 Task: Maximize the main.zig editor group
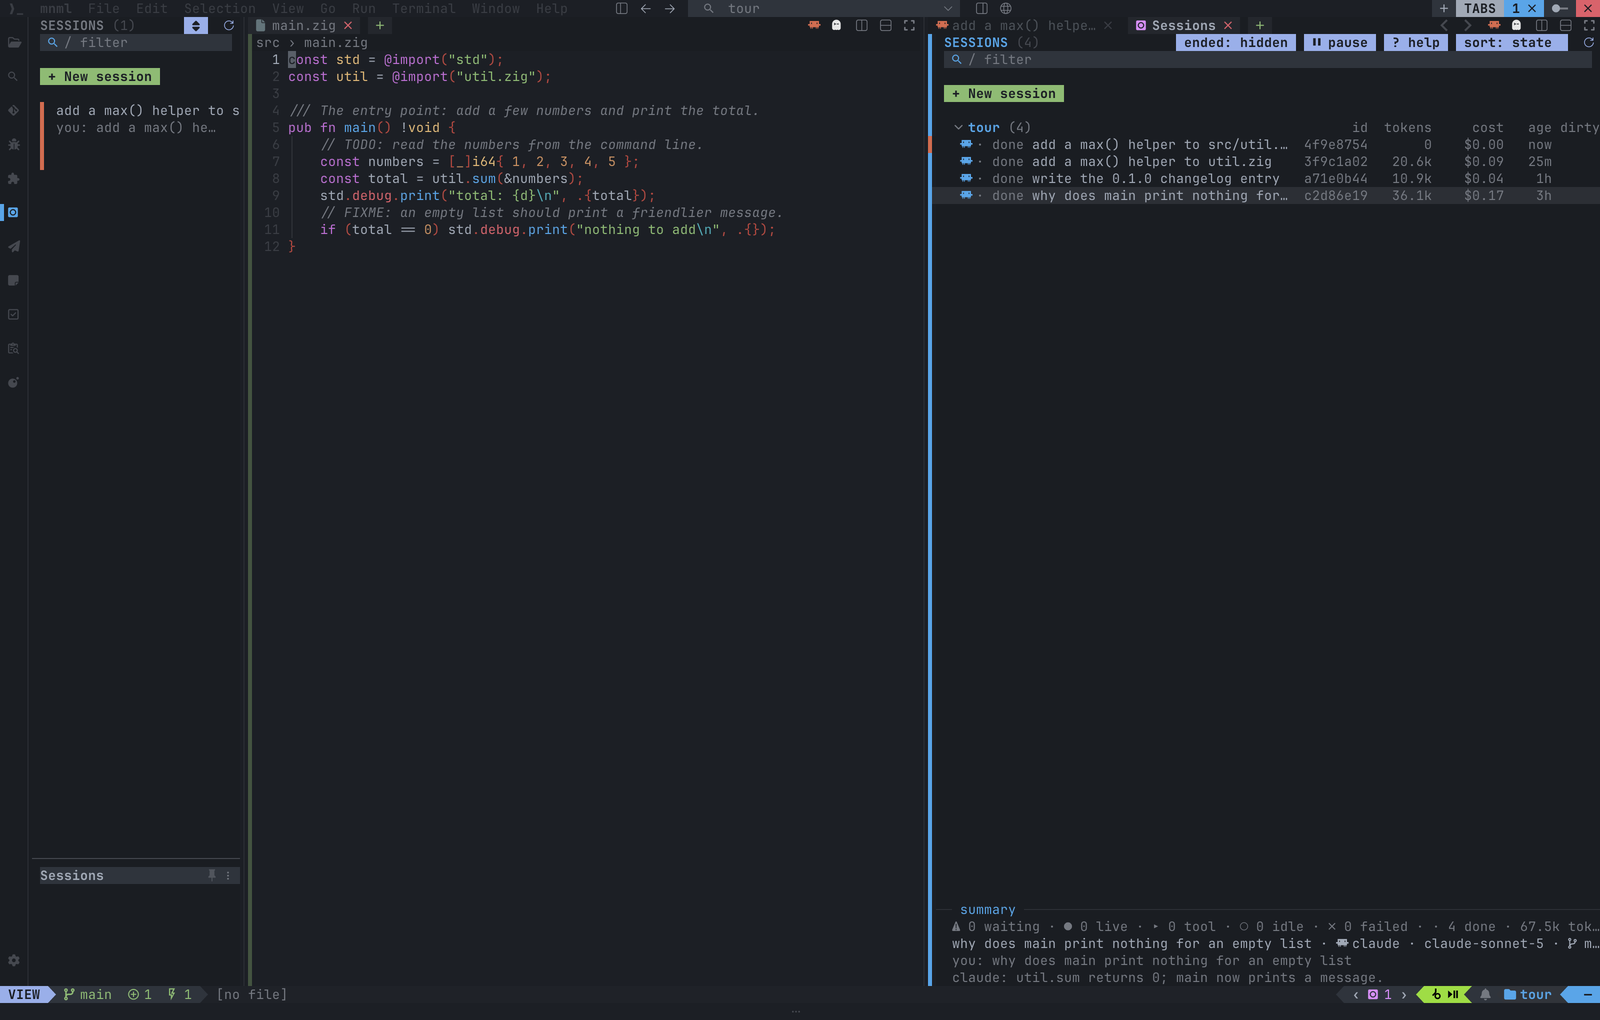click(909, 26)
